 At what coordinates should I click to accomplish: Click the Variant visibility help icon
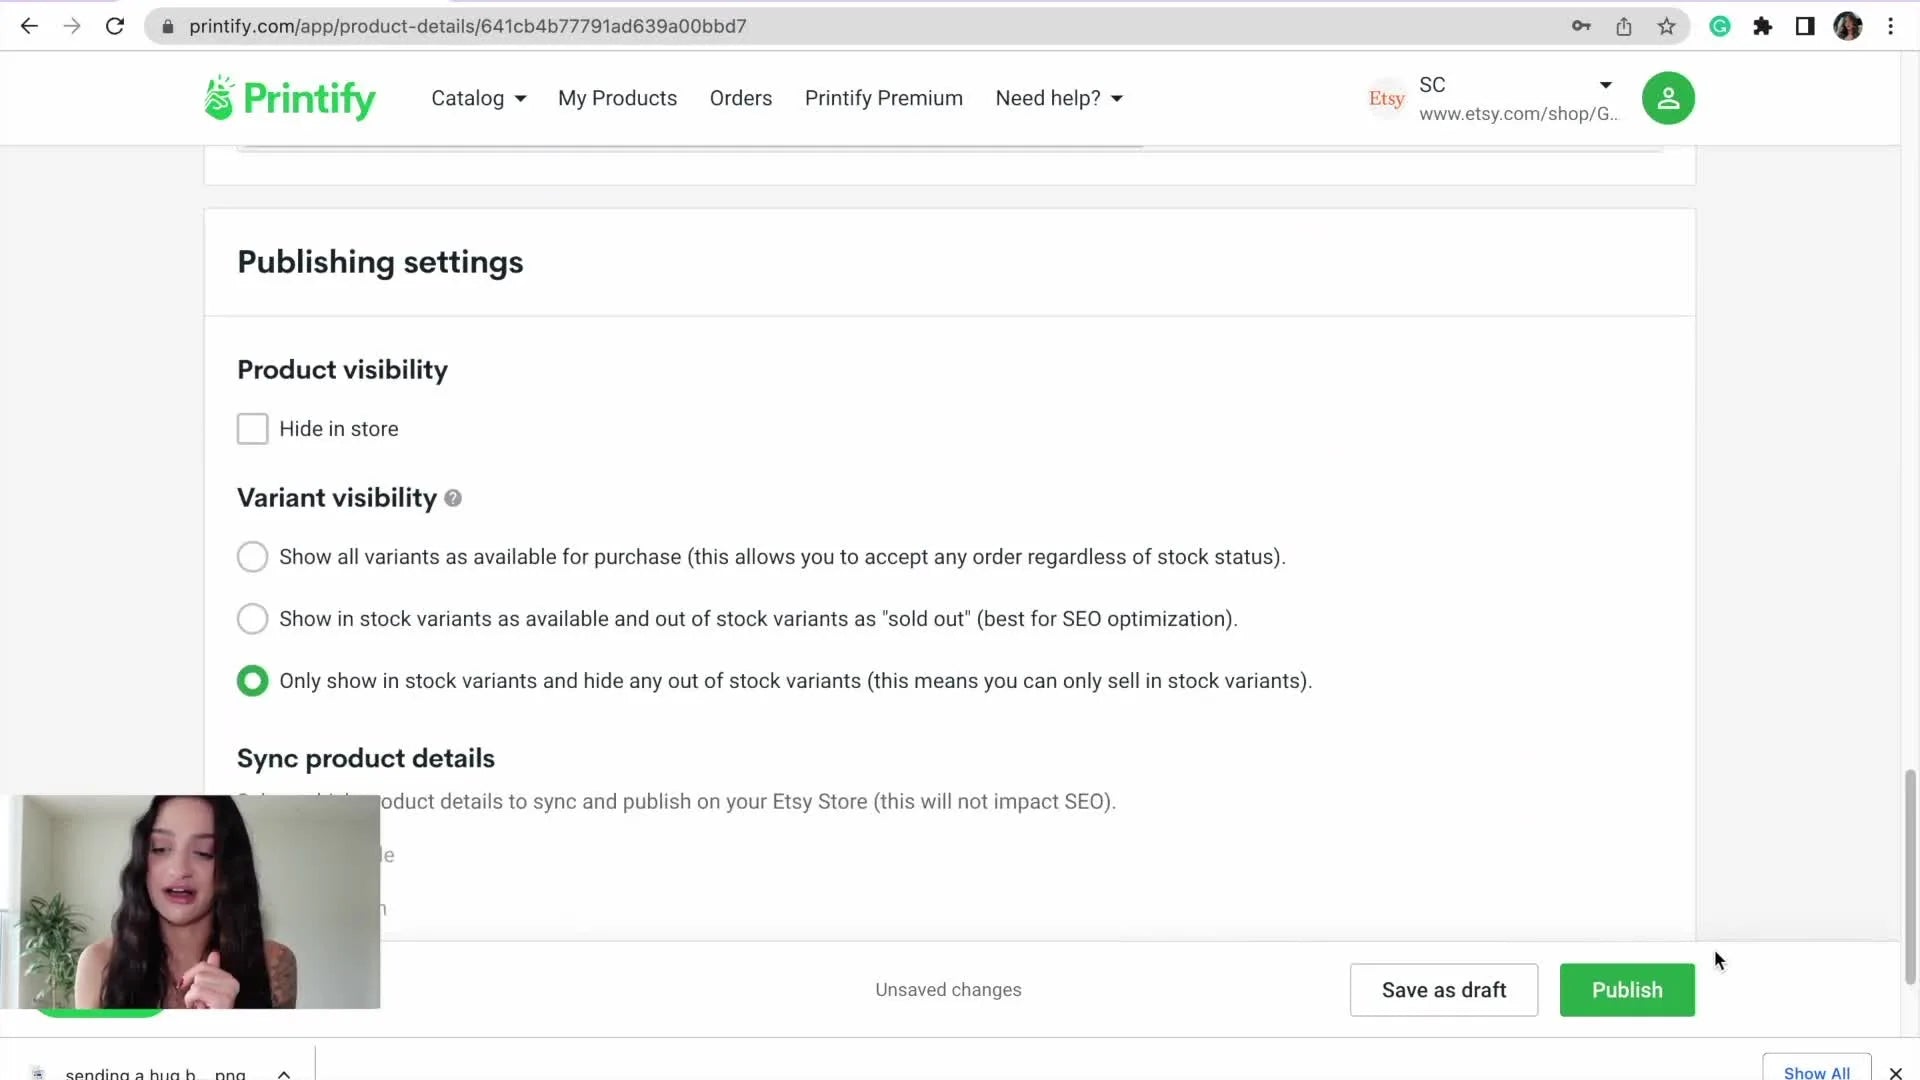[453, 498]
